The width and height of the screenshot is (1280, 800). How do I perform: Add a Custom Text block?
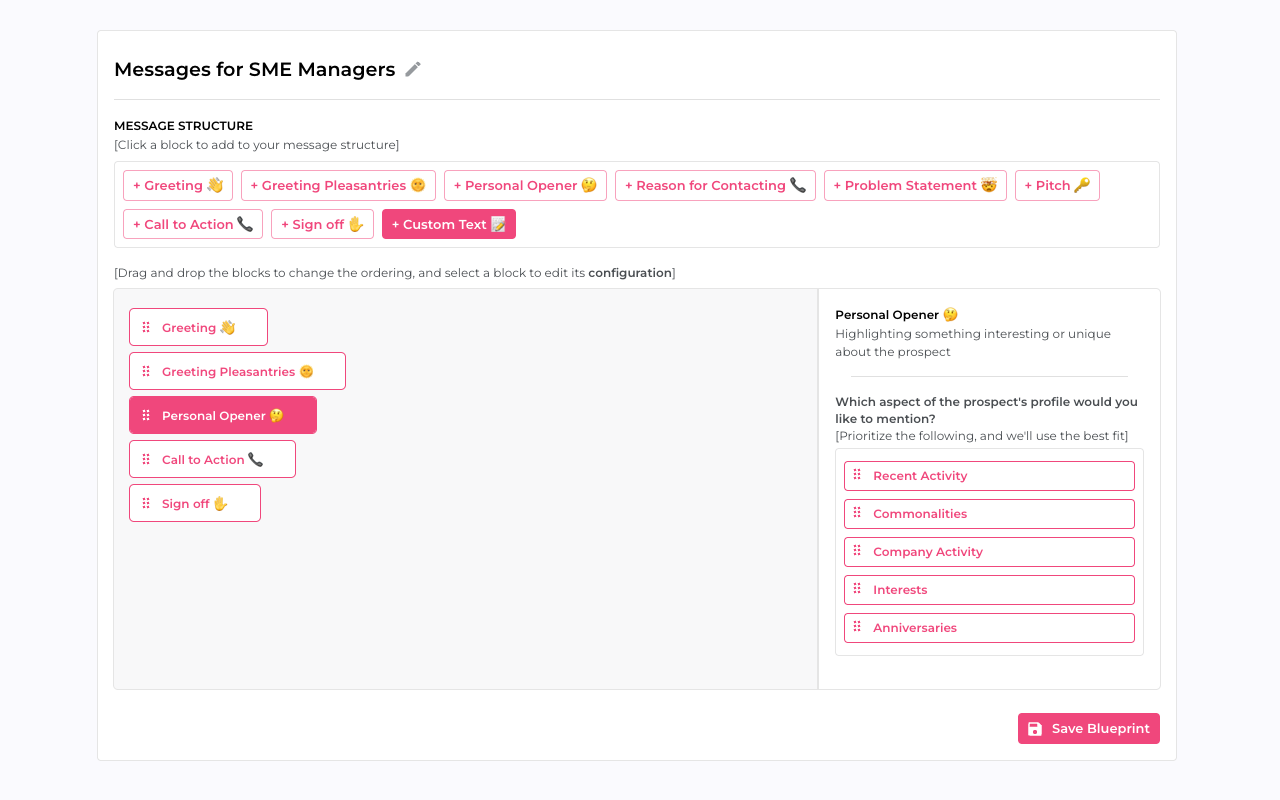tap(449, 224)
